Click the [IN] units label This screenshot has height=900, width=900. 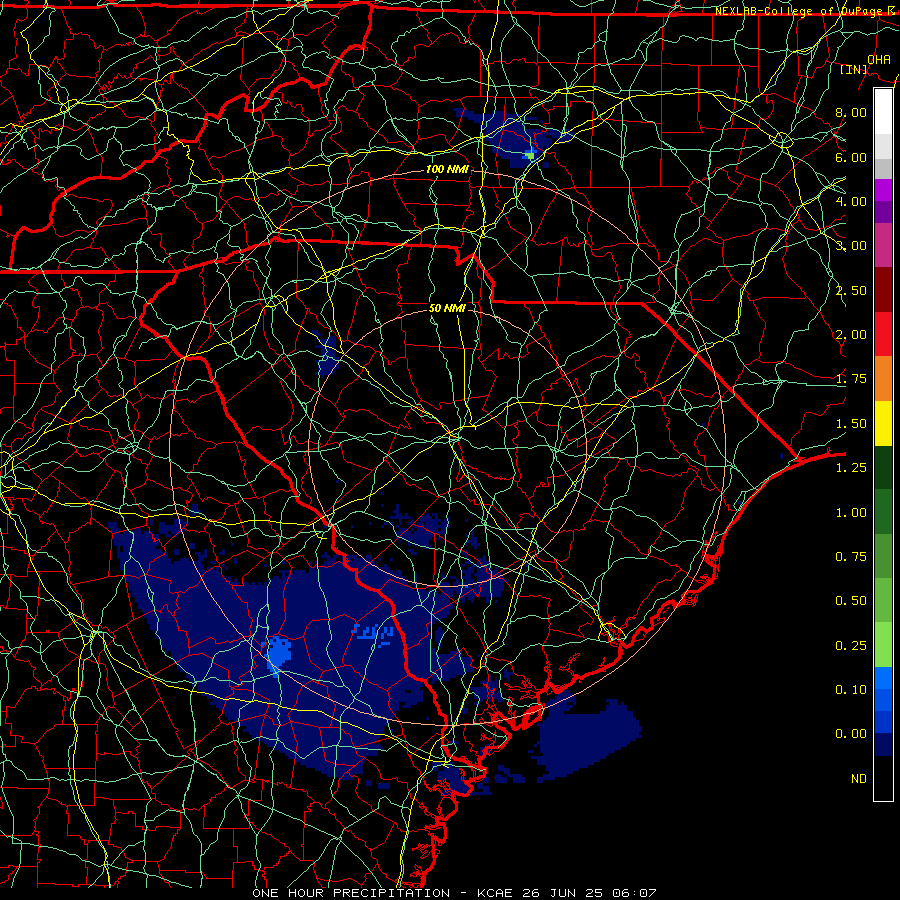click(x=854, y=69)
